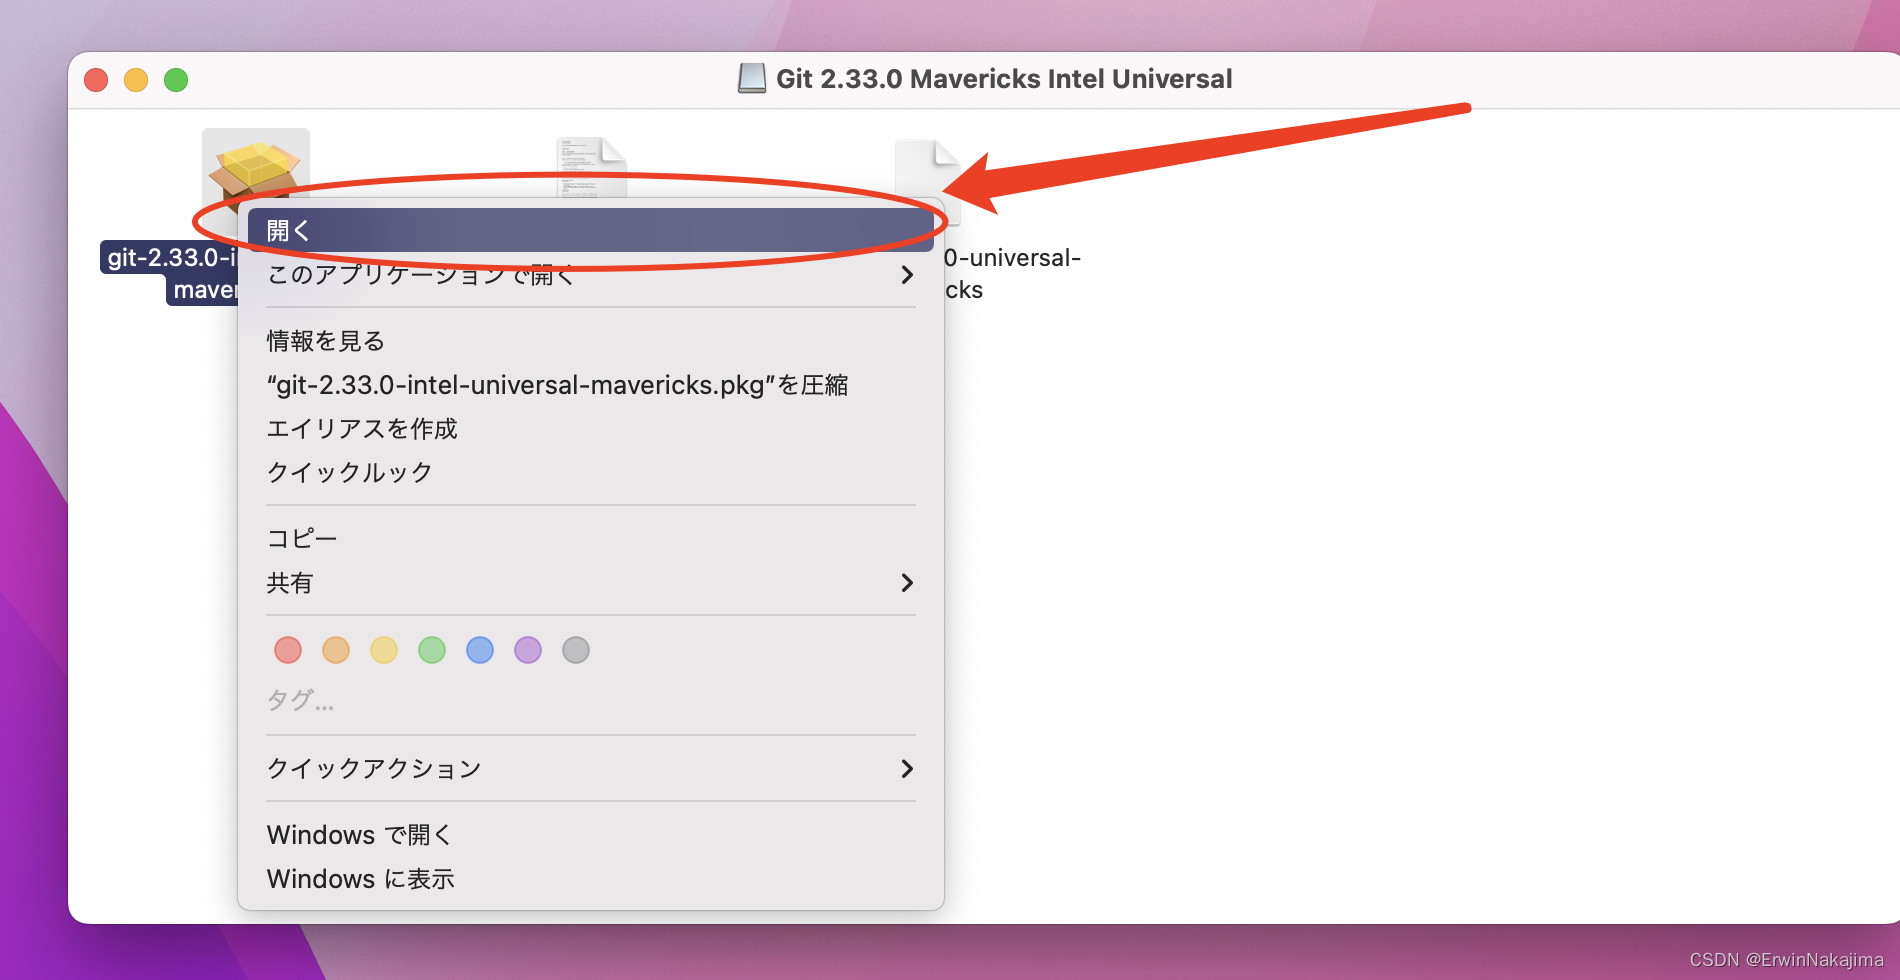Image resolution: width=1900 pixels, height=980 pixels.
Task: Apply the gray tag color
Action: point(576,650)
